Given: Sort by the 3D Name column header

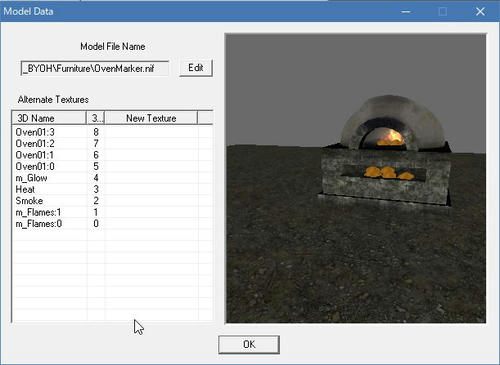Looking at the screenshot, I should tap(49, 118).
